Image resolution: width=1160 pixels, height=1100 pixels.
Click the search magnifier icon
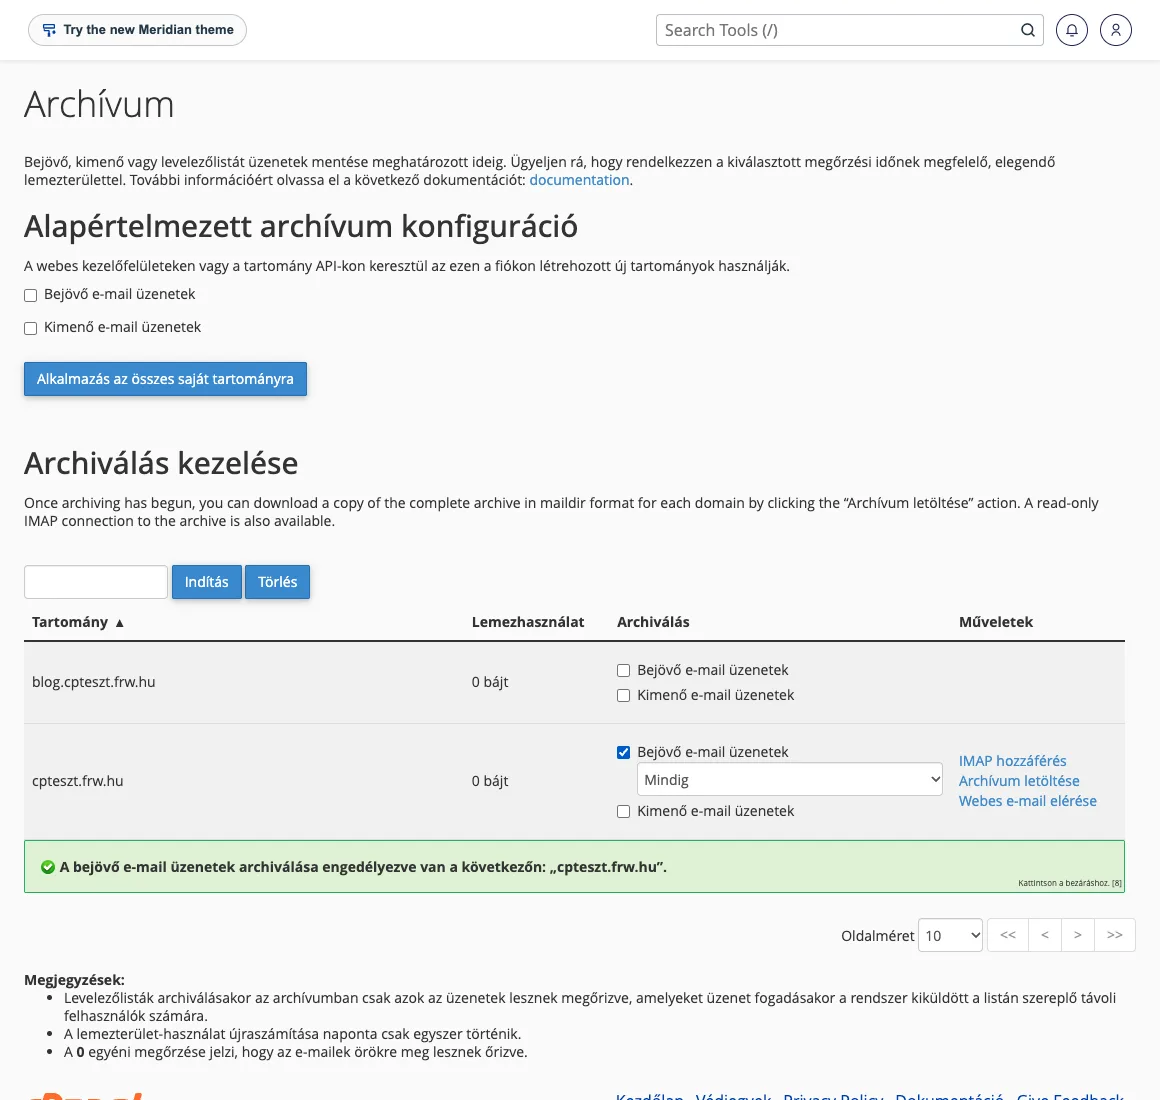click(1028, 30)
